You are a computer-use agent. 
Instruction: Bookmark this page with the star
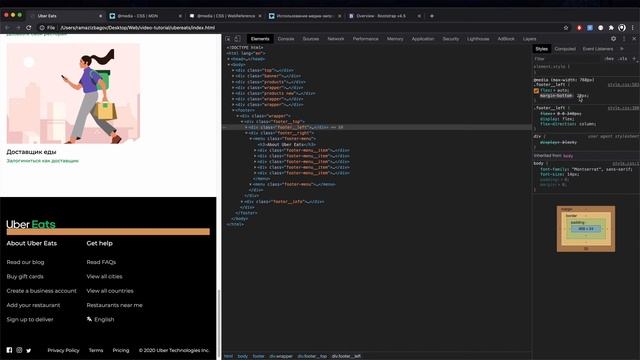(x=566, y=28)
